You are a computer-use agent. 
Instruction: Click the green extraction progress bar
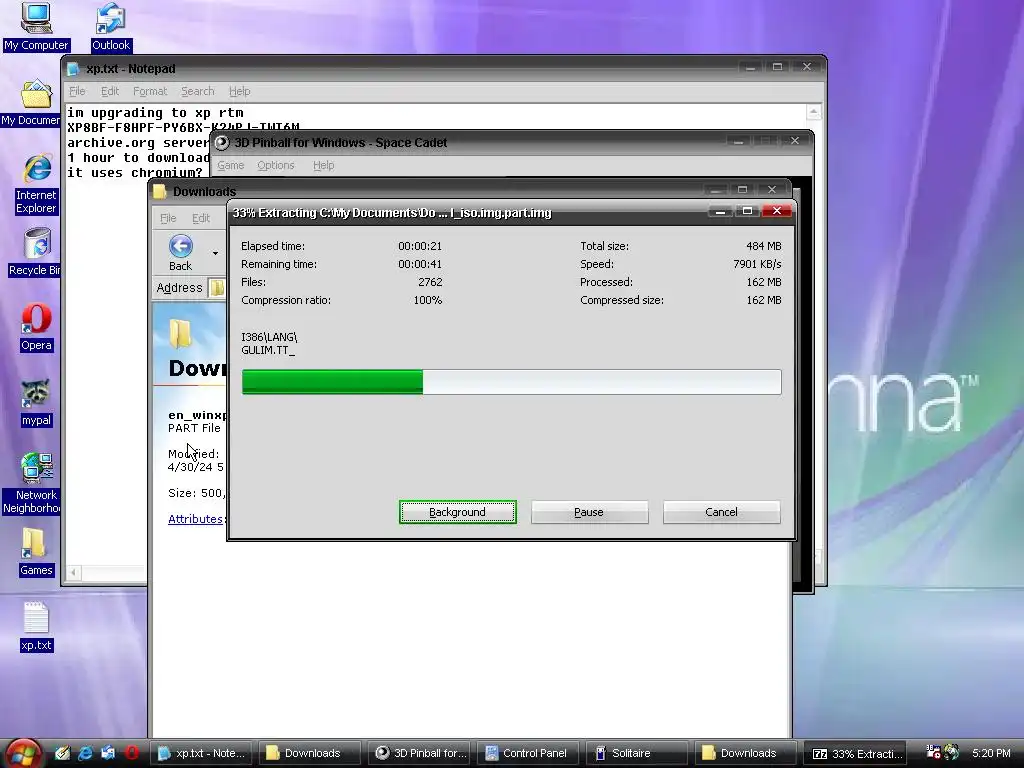pos(511,381)
